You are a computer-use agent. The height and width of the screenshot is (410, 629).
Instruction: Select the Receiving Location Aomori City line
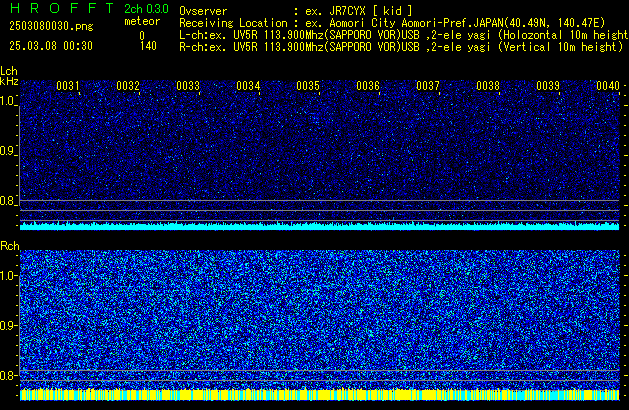coord(392,23)
